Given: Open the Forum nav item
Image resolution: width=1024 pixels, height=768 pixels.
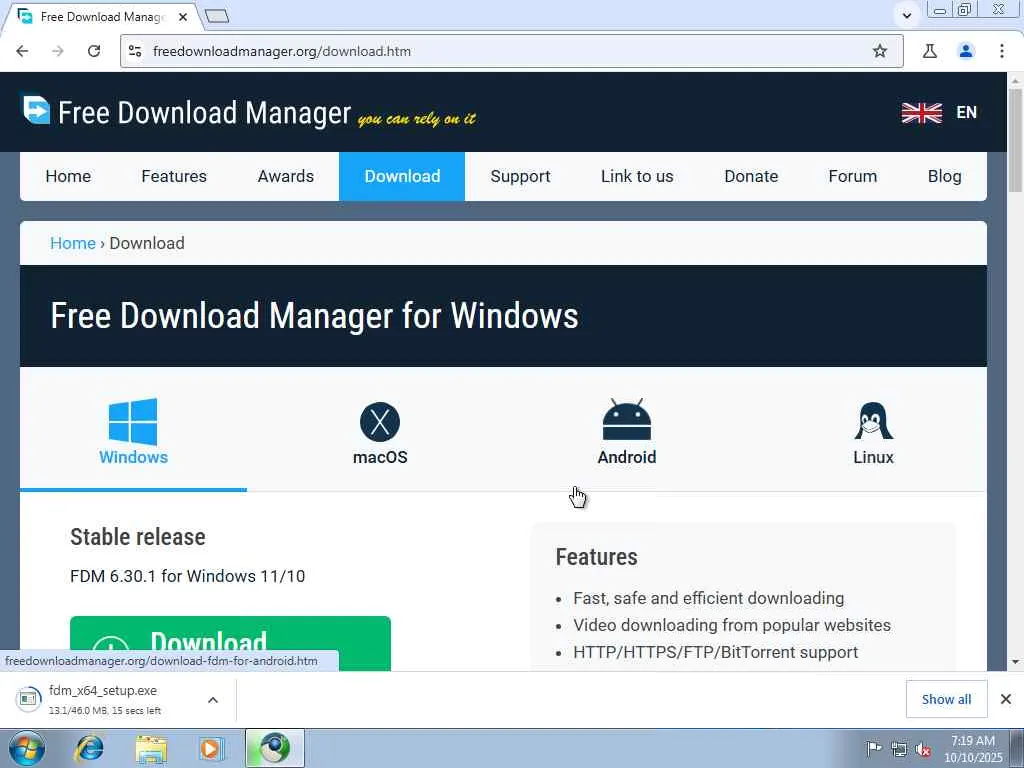Looking at the screenshot, I should tap(852, 176).
